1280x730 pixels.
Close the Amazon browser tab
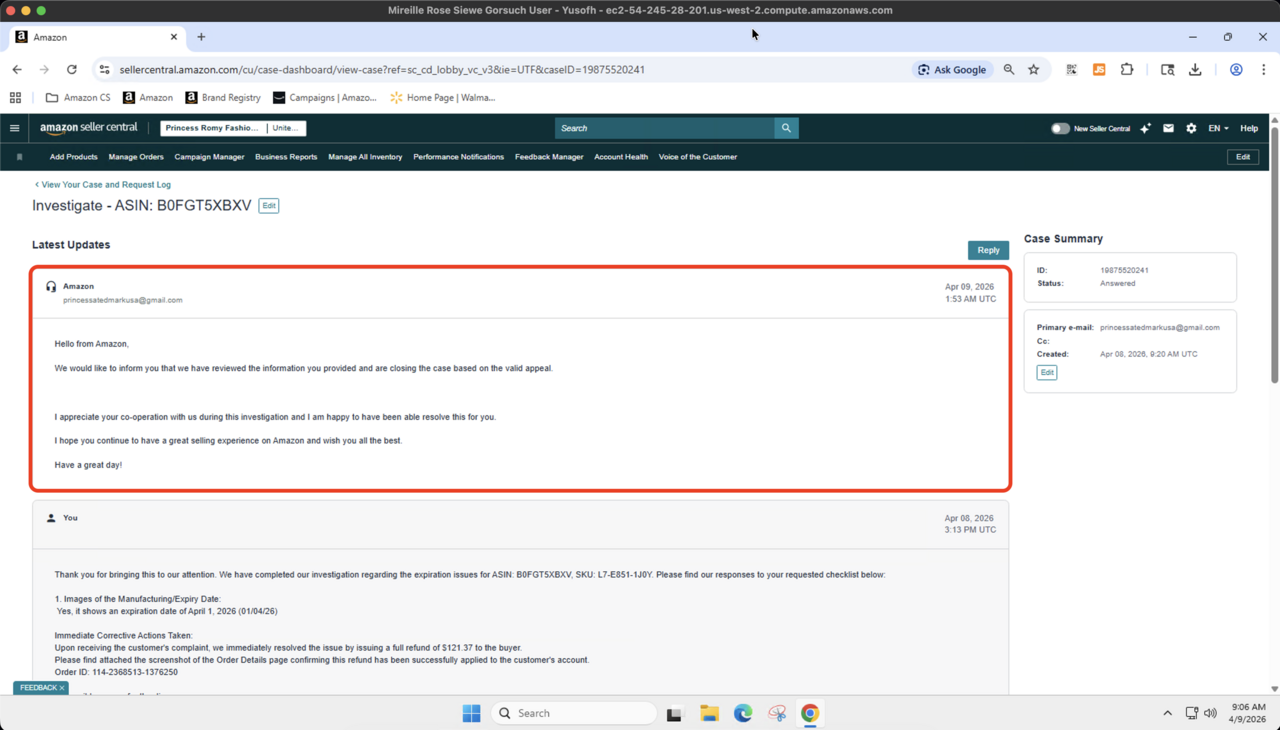[173, 37]
